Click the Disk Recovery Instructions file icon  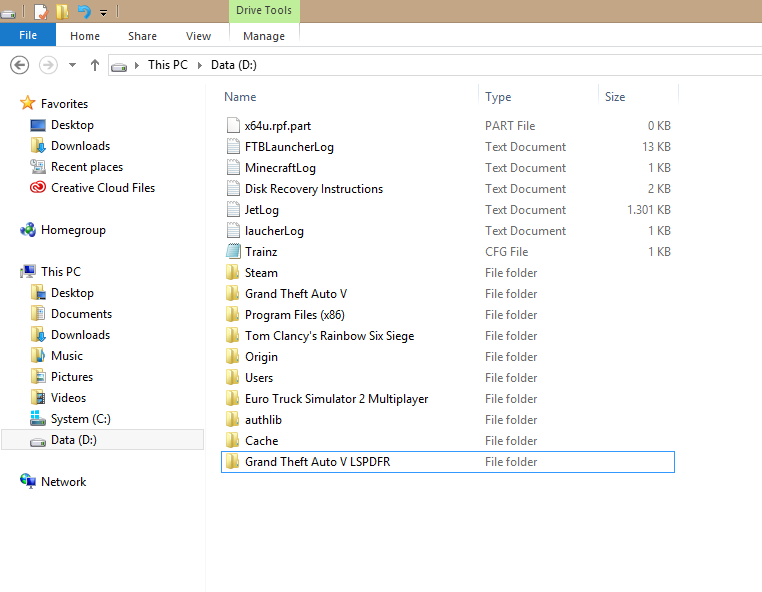[233, 189]
